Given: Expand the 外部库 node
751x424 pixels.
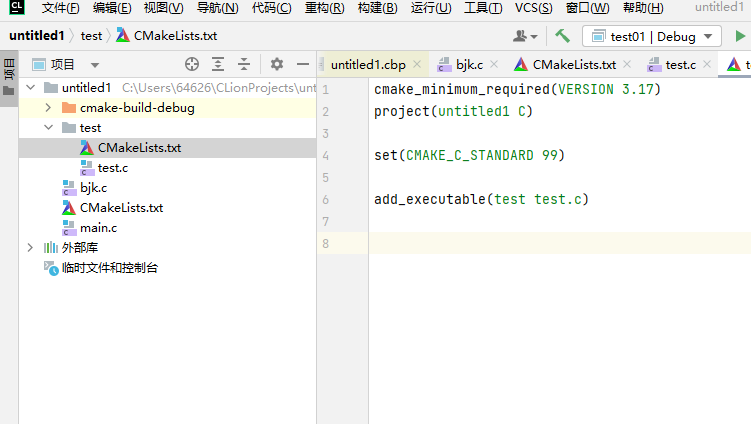Looking at the screenshot, I should pos(30,247).
